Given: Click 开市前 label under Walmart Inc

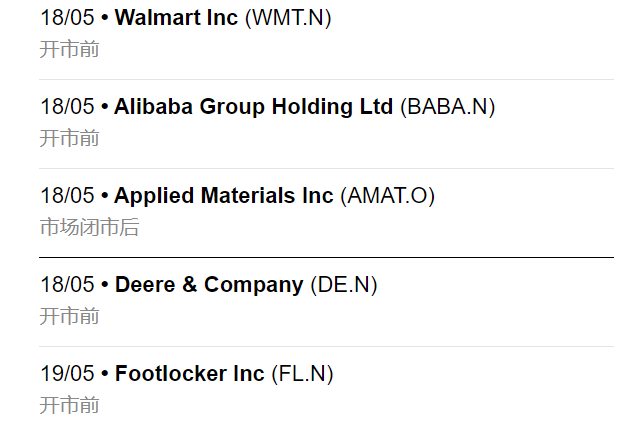Looking at the screenshot, I should pyautogui.click(x=69, y=49).
